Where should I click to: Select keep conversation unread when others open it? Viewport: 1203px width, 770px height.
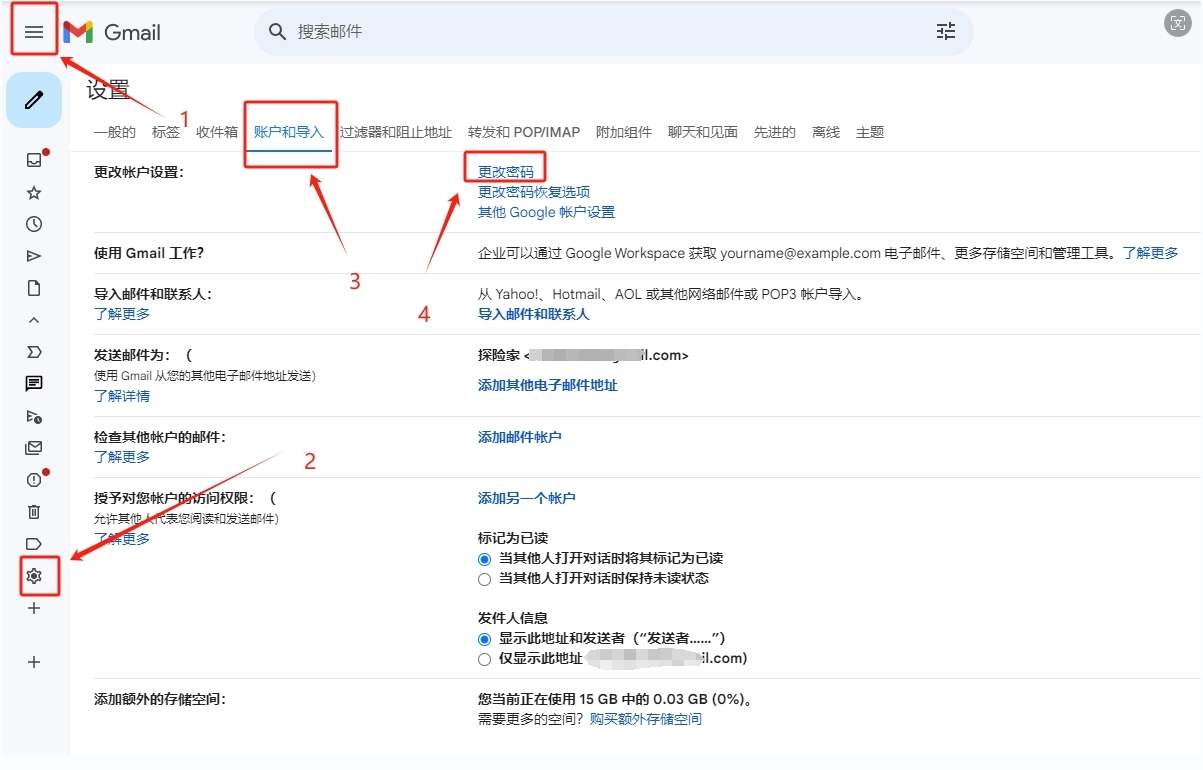click(483, 579)
